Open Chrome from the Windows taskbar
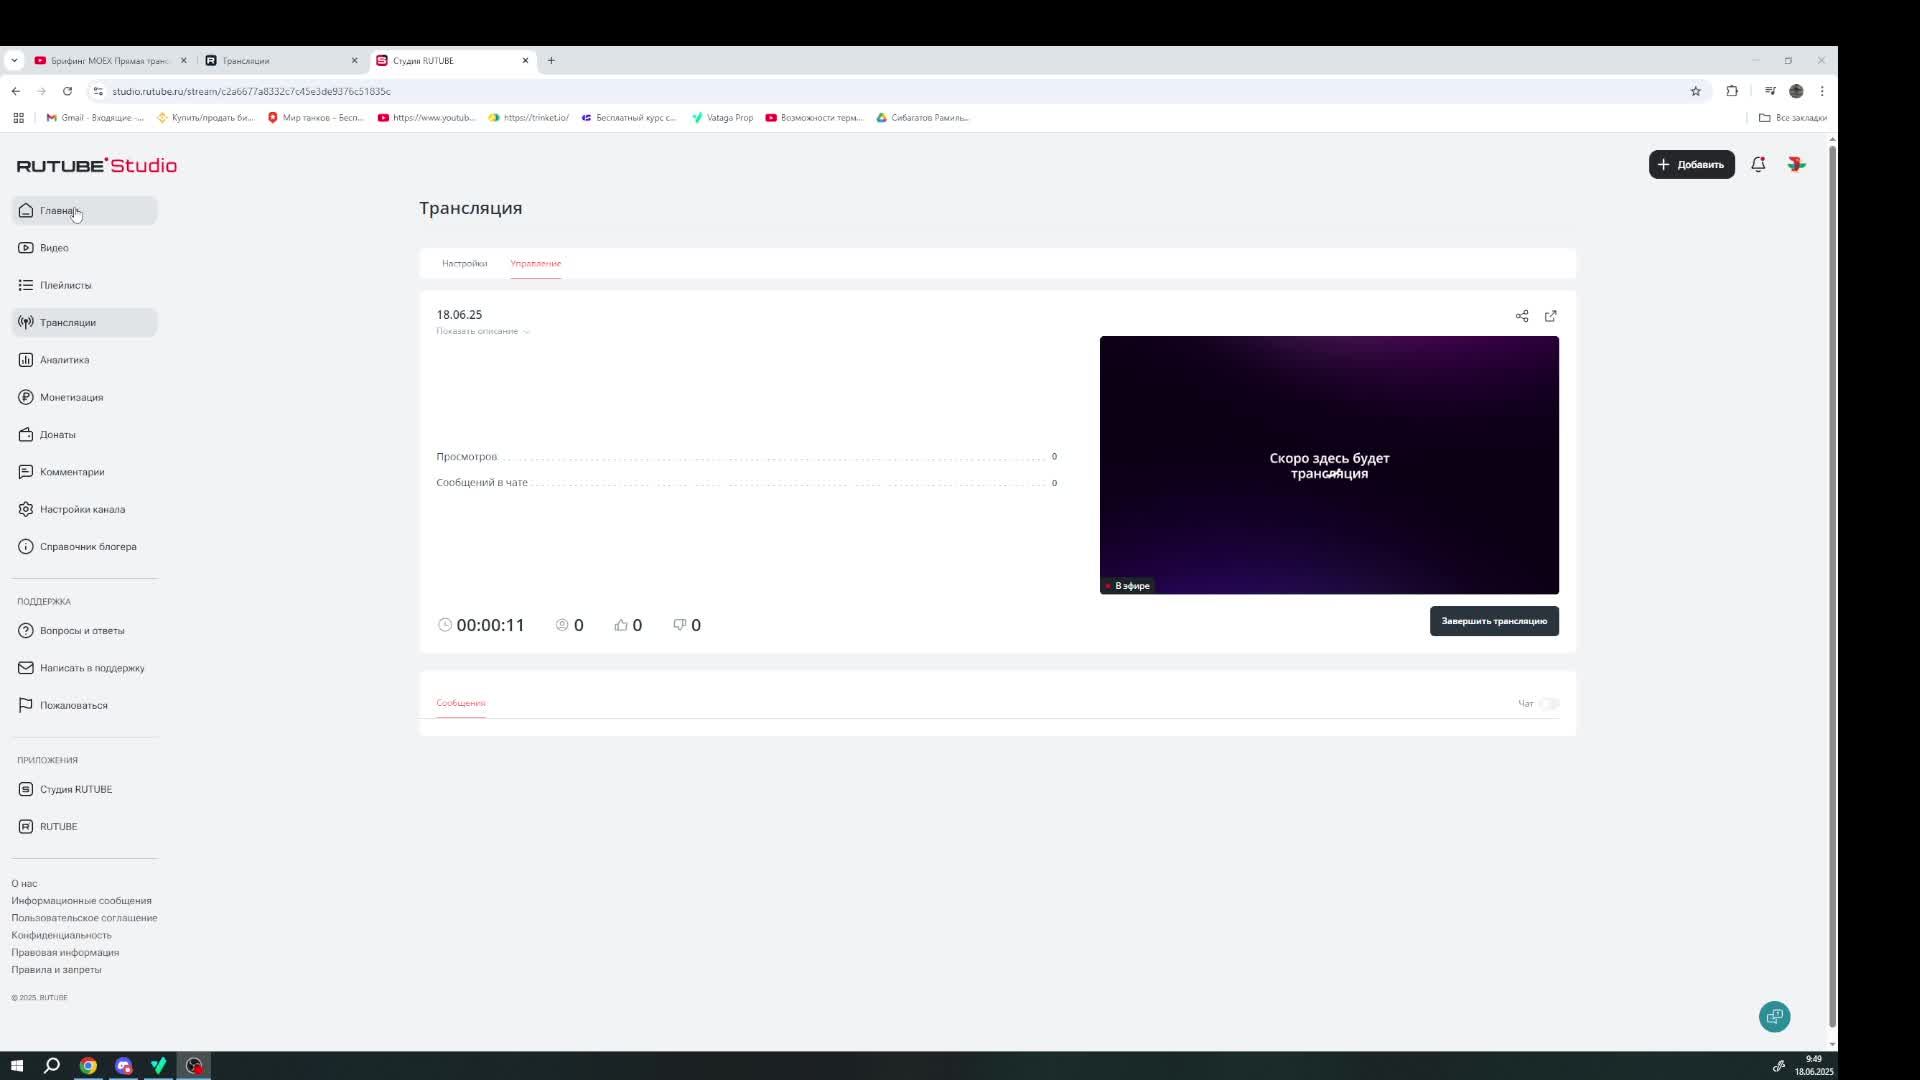Screen dimensions: 1920x1080 point(88,1066)
